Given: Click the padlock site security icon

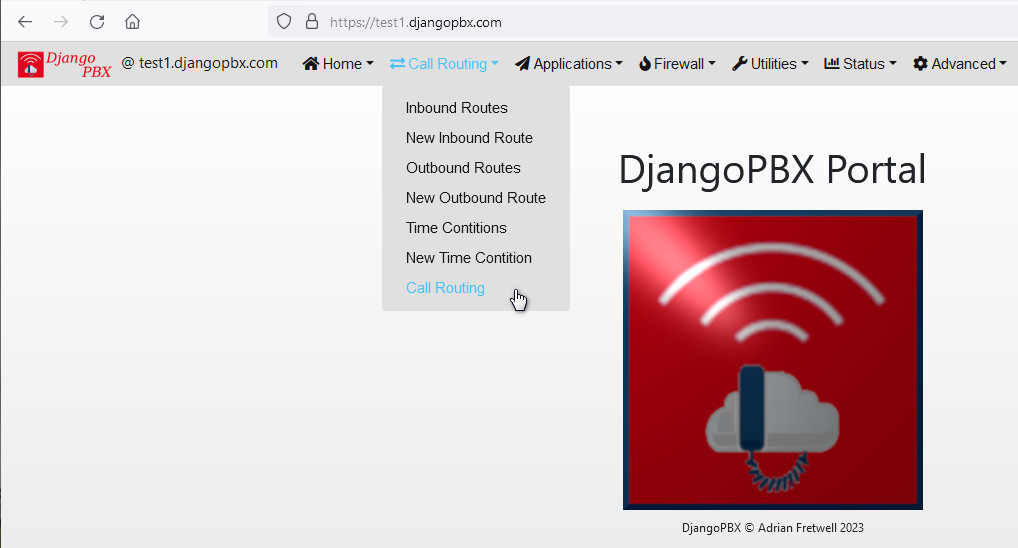Looking at the screenshot, I should point(311,21).
